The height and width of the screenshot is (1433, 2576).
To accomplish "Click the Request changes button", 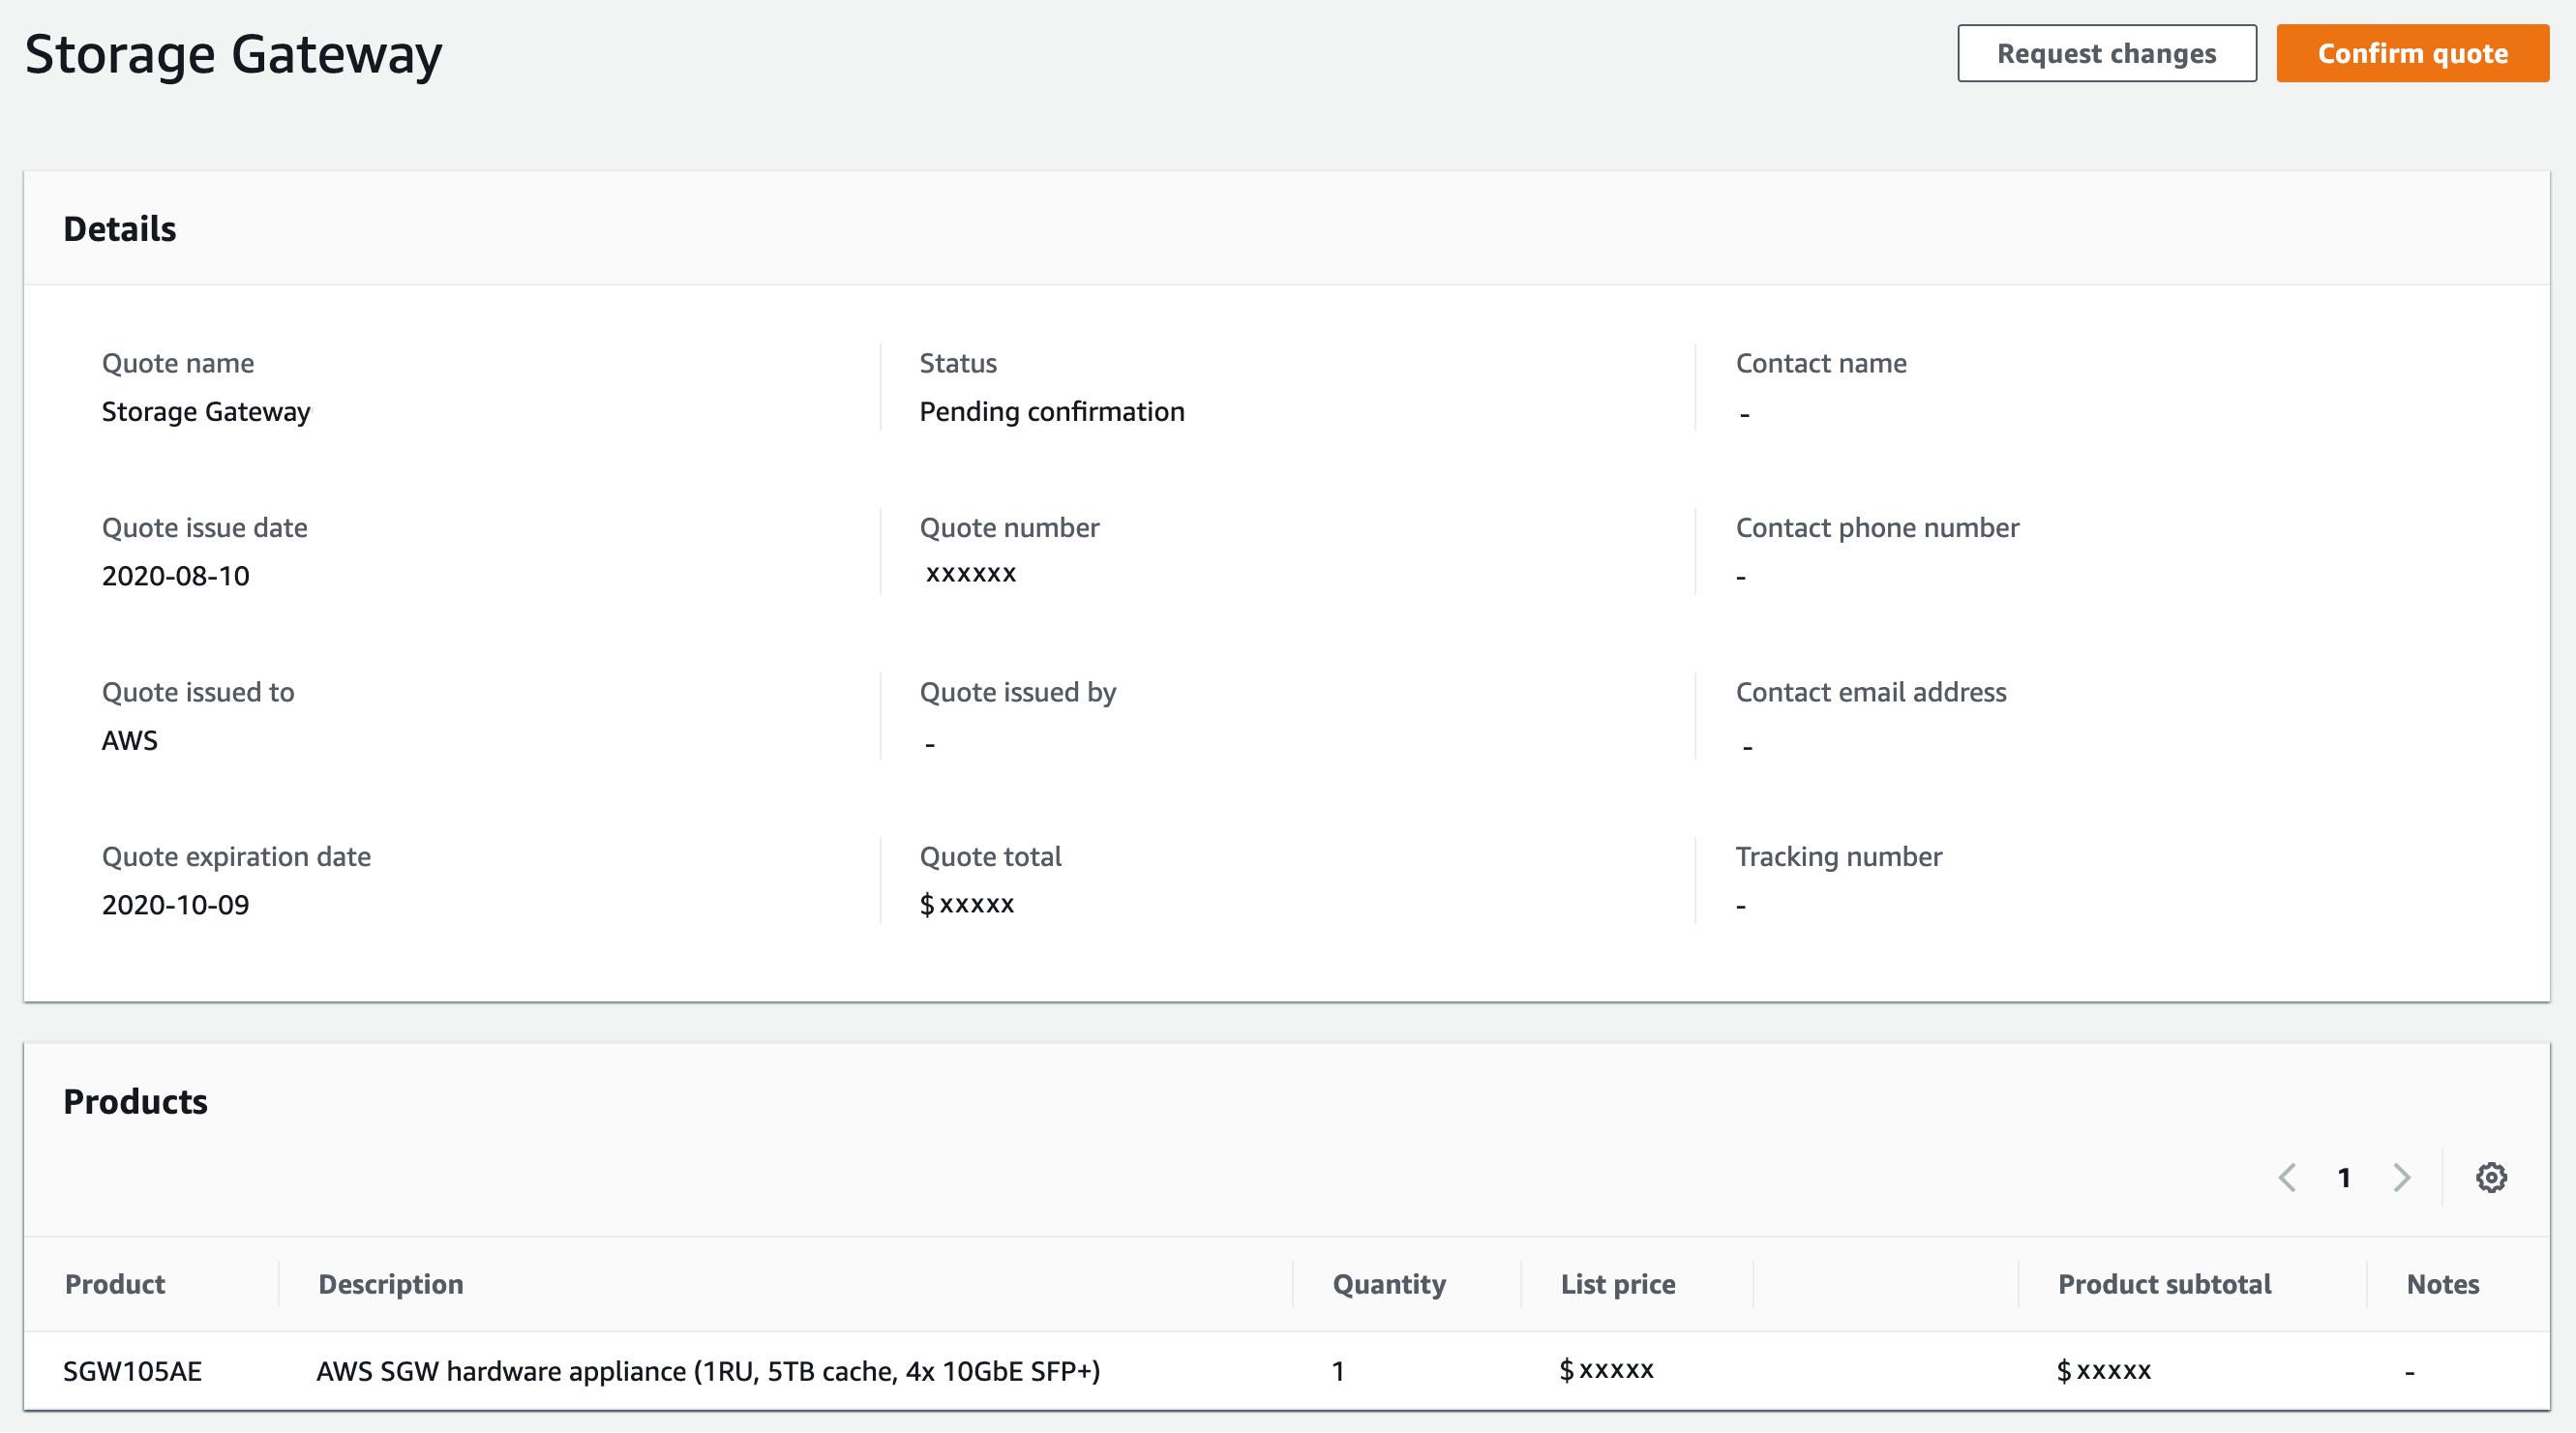I will [x=2107, y=53].
